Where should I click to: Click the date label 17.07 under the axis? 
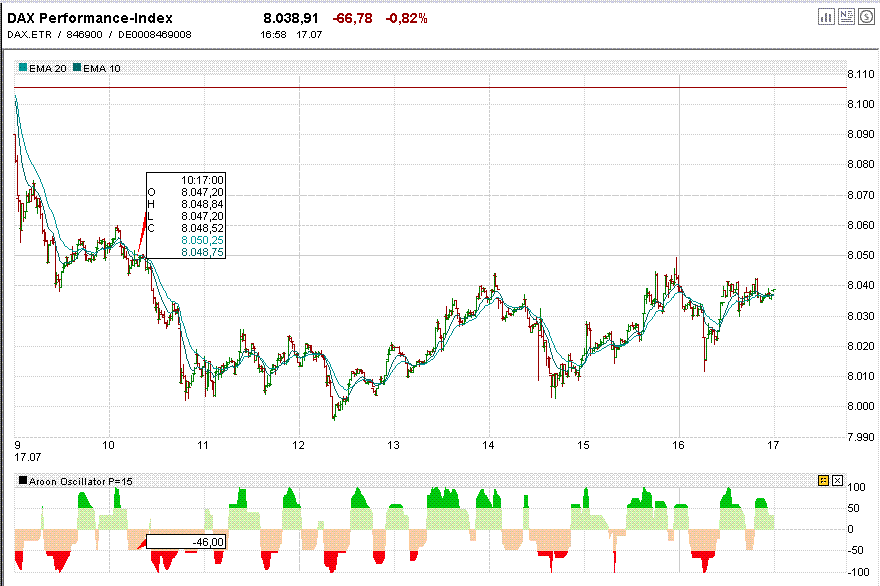[x=28, y=457]
